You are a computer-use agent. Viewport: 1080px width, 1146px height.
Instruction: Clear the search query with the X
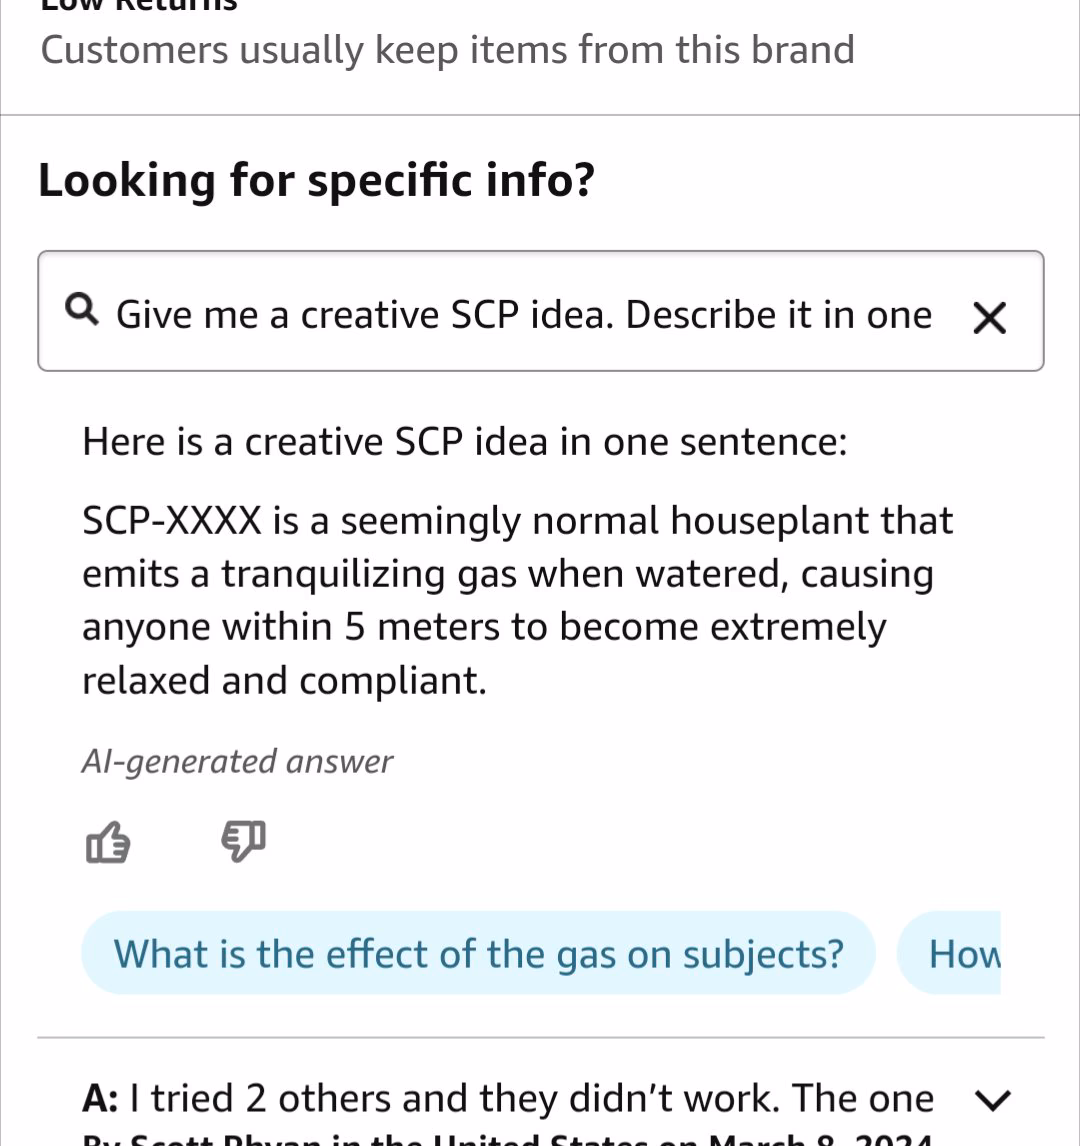click(990, 318)
